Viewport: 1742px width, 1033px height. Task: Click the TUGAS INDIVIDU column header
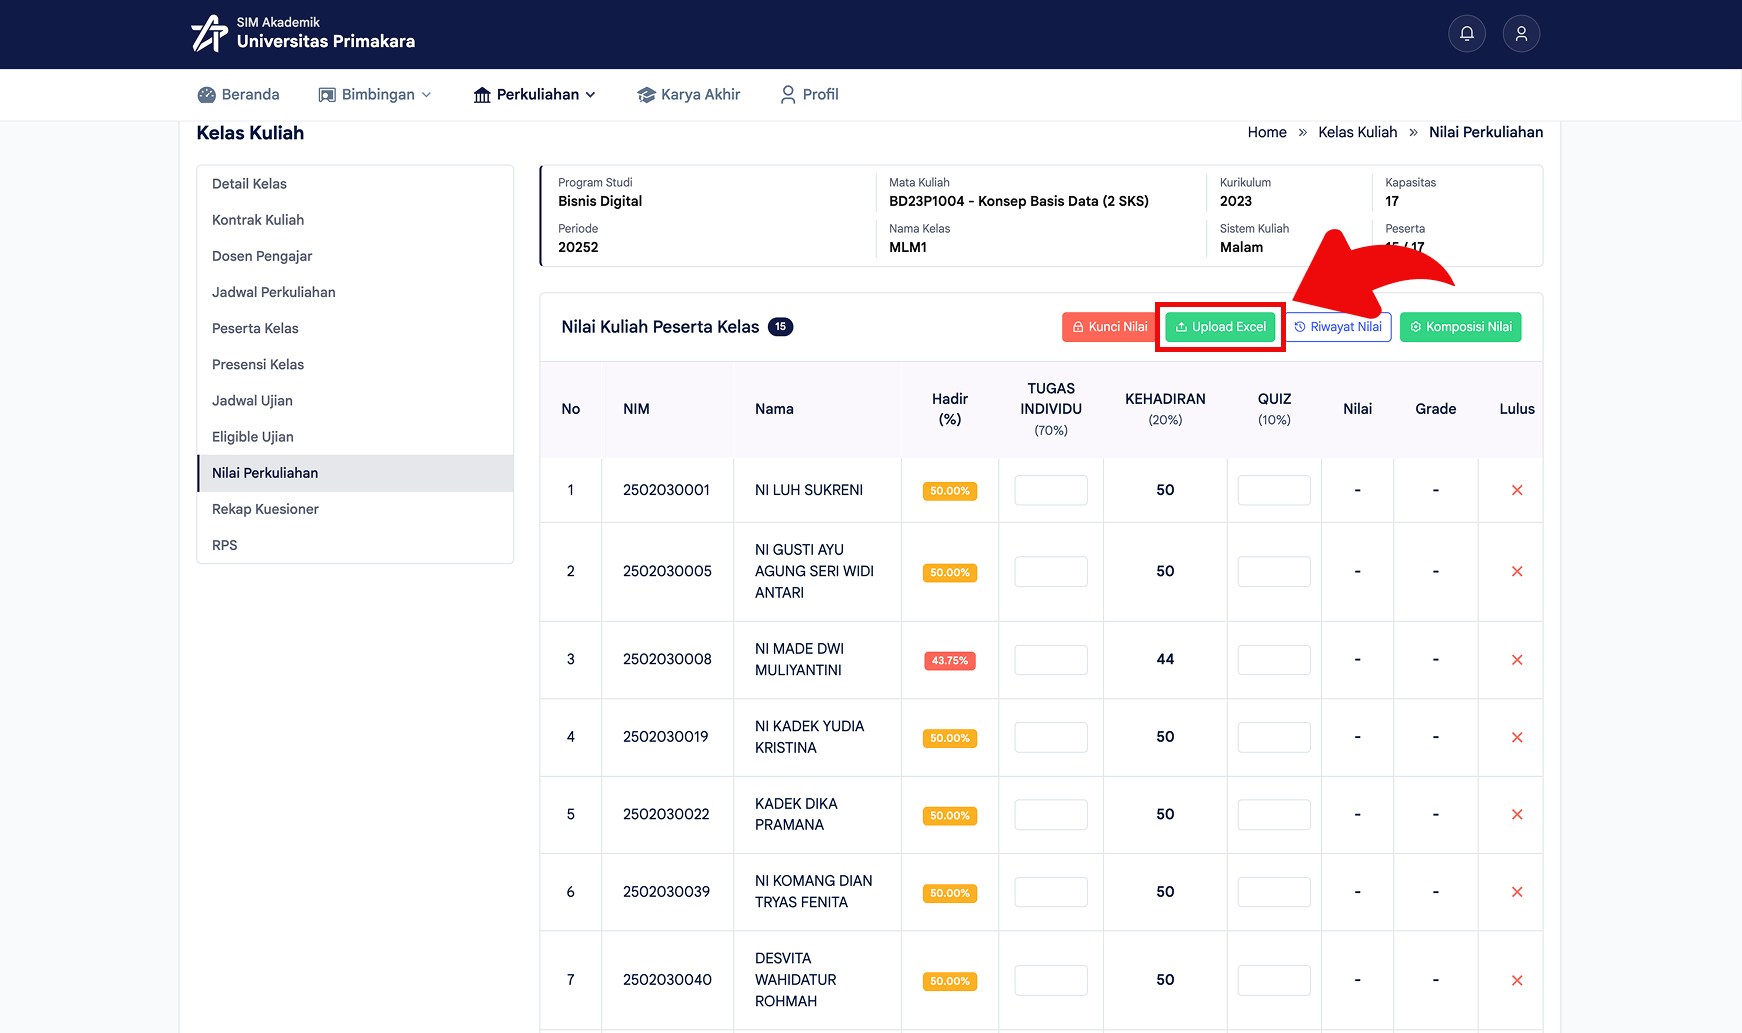coord(1051,409)
